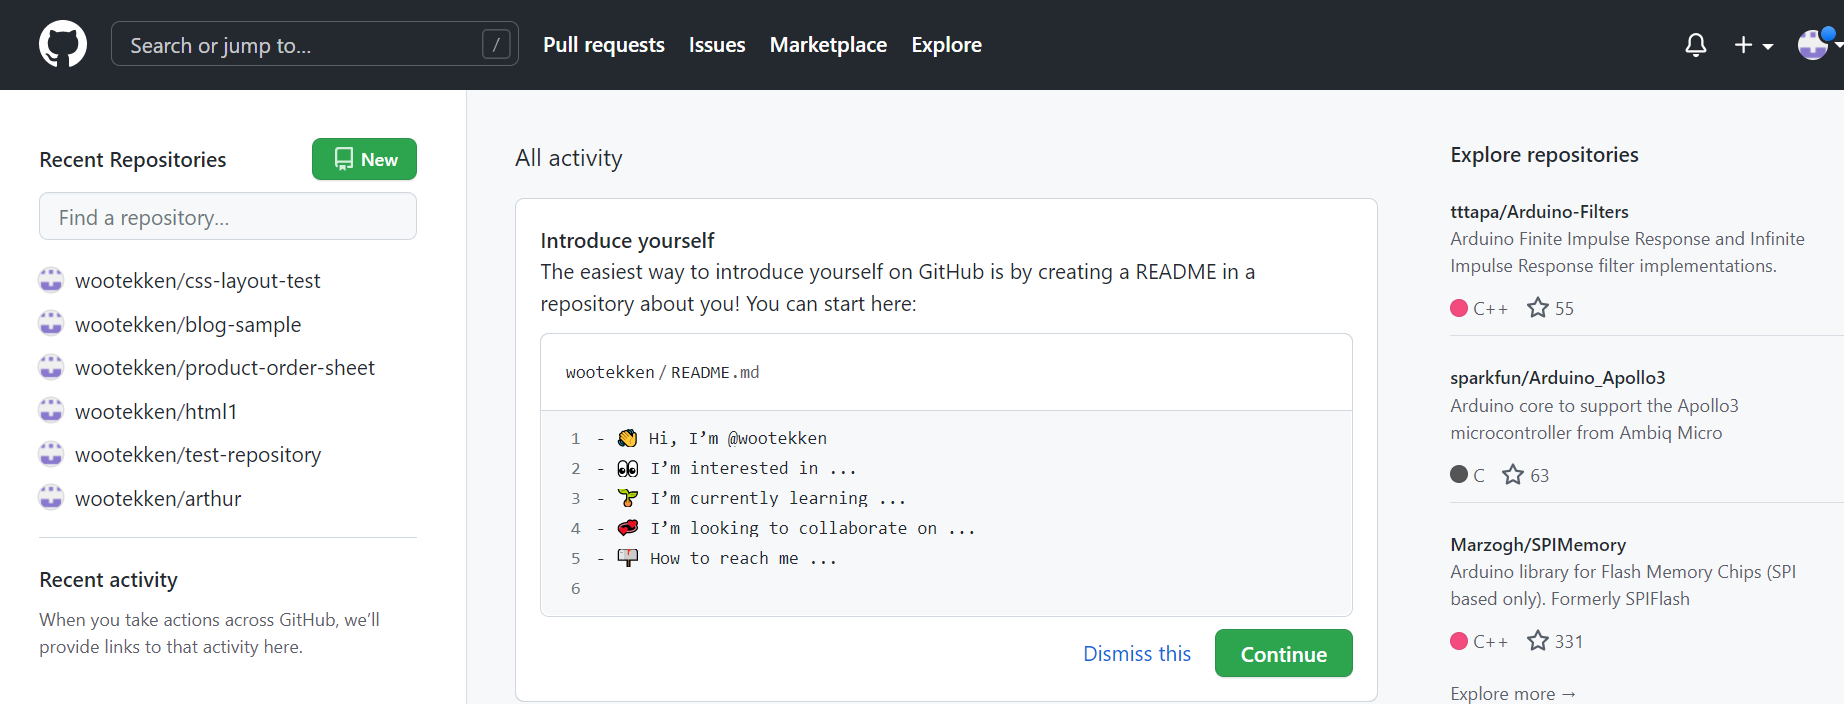1844x704 pixels.
Task: Click avatar icon beside arthur
Action: pos(51,497)
